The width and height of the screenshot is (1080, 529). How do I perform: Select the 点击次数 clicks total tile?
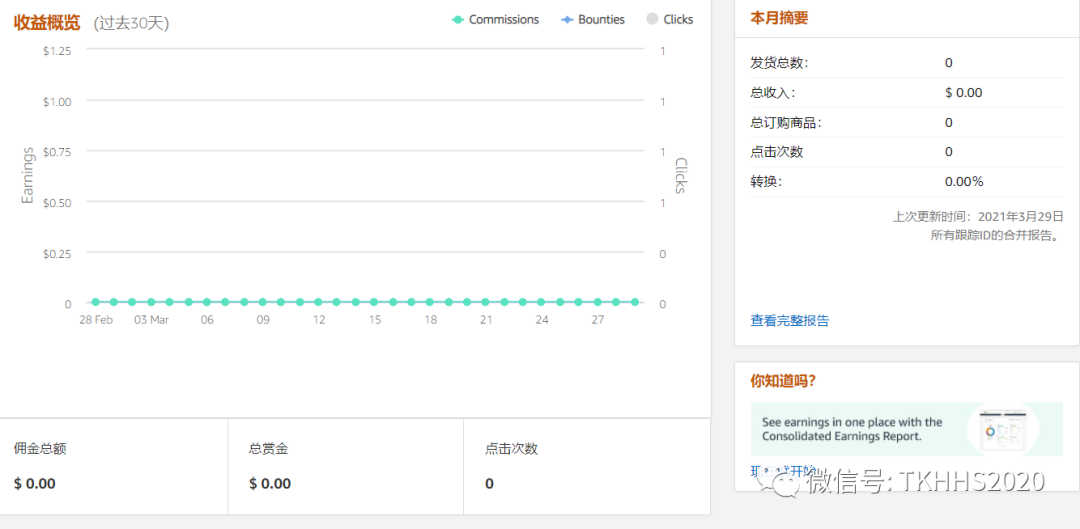click(x=587, y=467)
